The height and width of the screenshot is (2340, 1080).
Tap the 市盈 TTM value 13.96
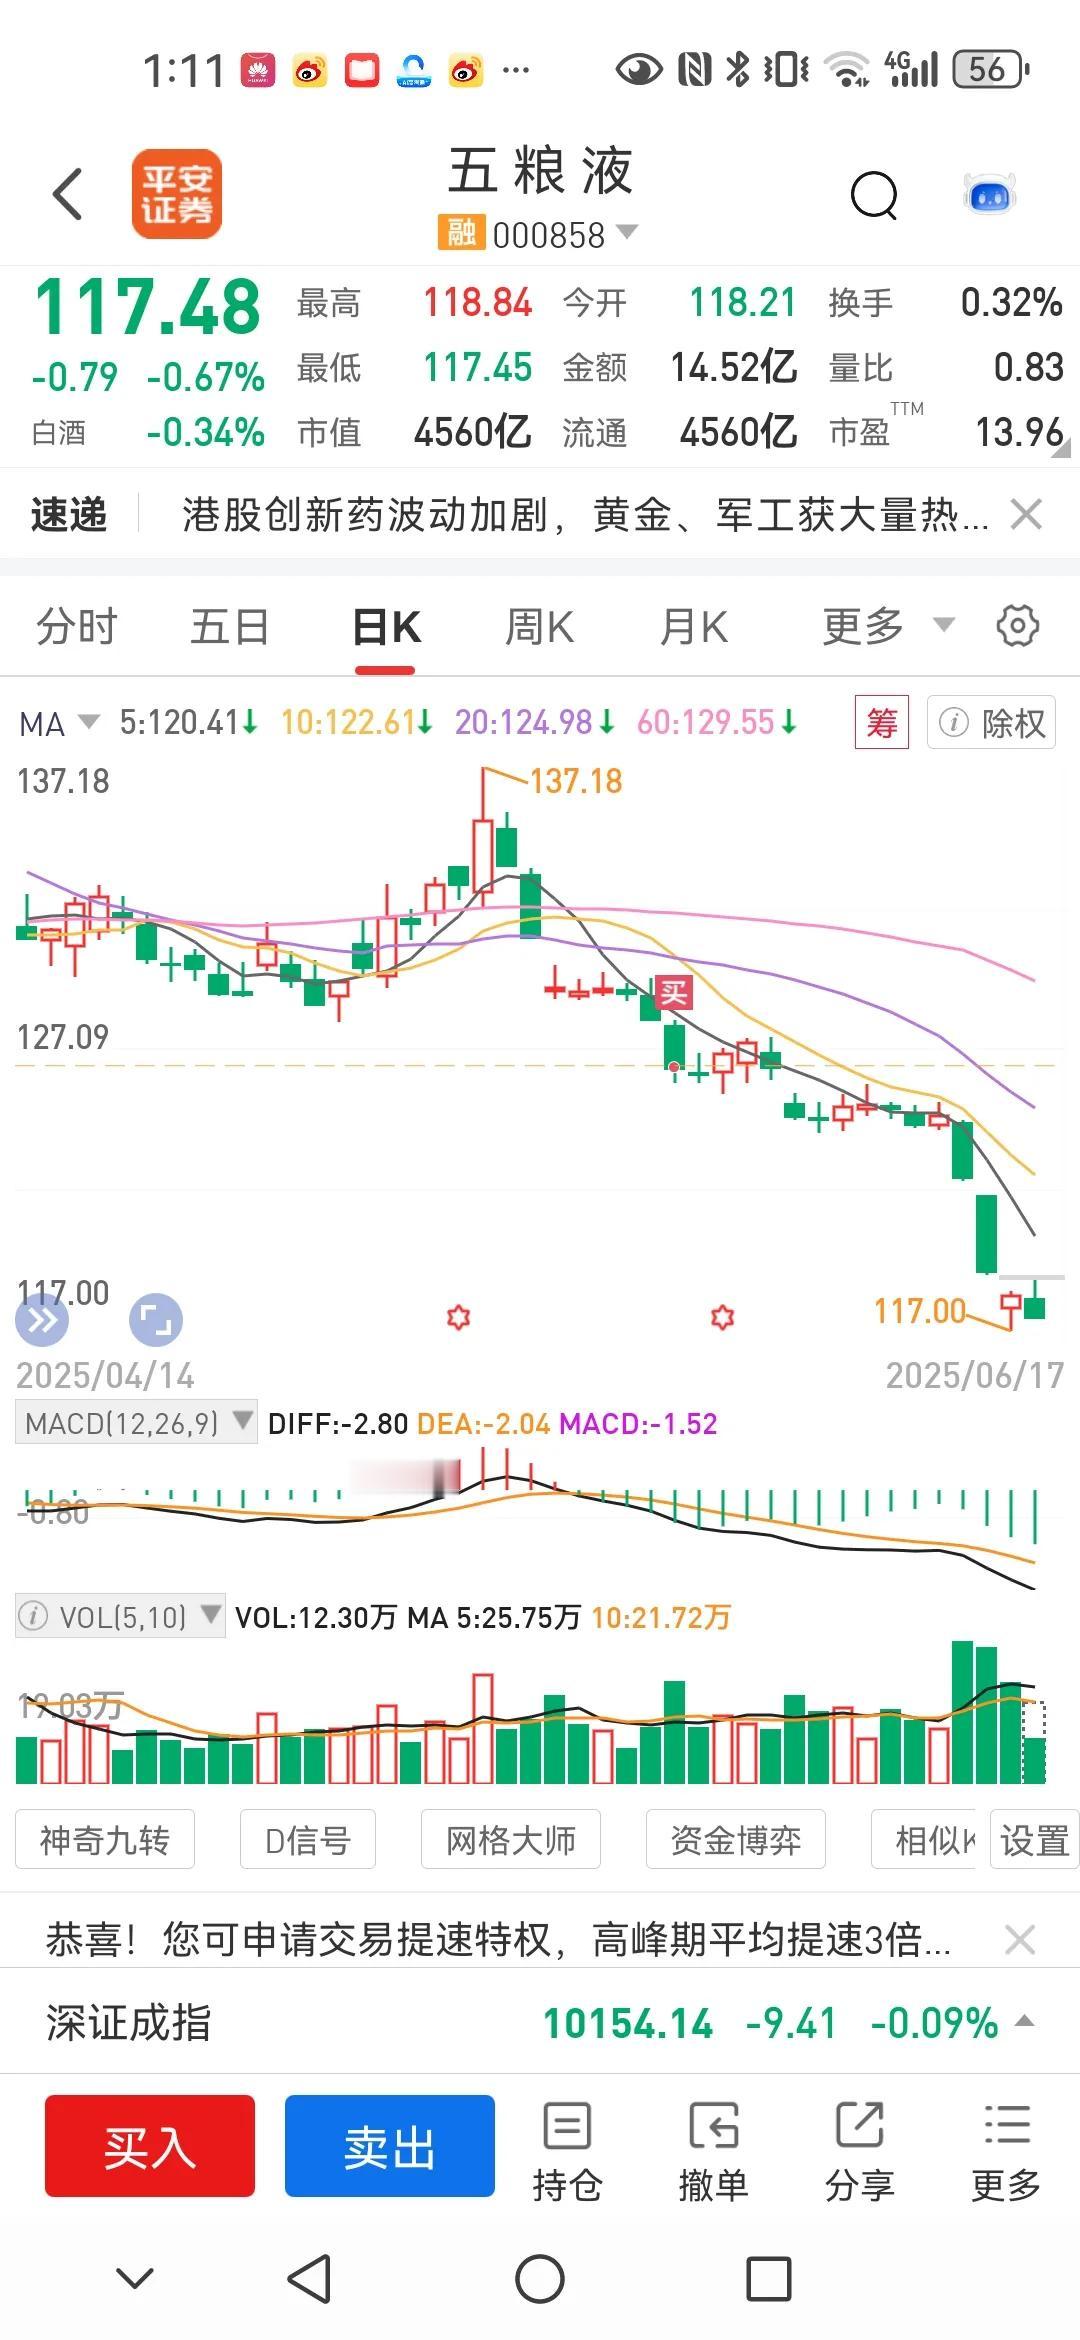click(x=1019, y=432)
